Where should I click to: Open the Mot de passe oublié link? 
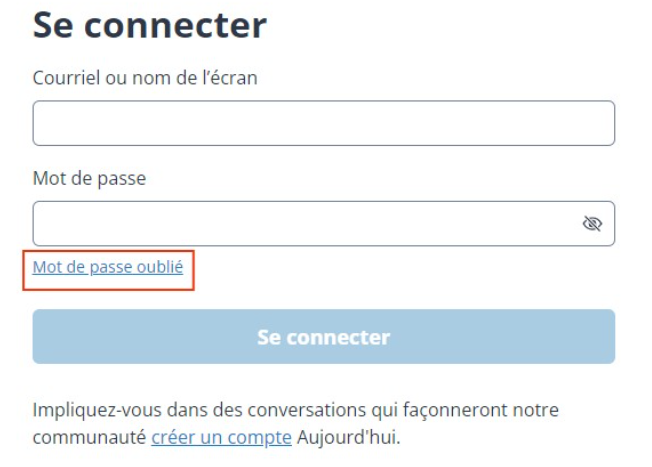point(108,267)
